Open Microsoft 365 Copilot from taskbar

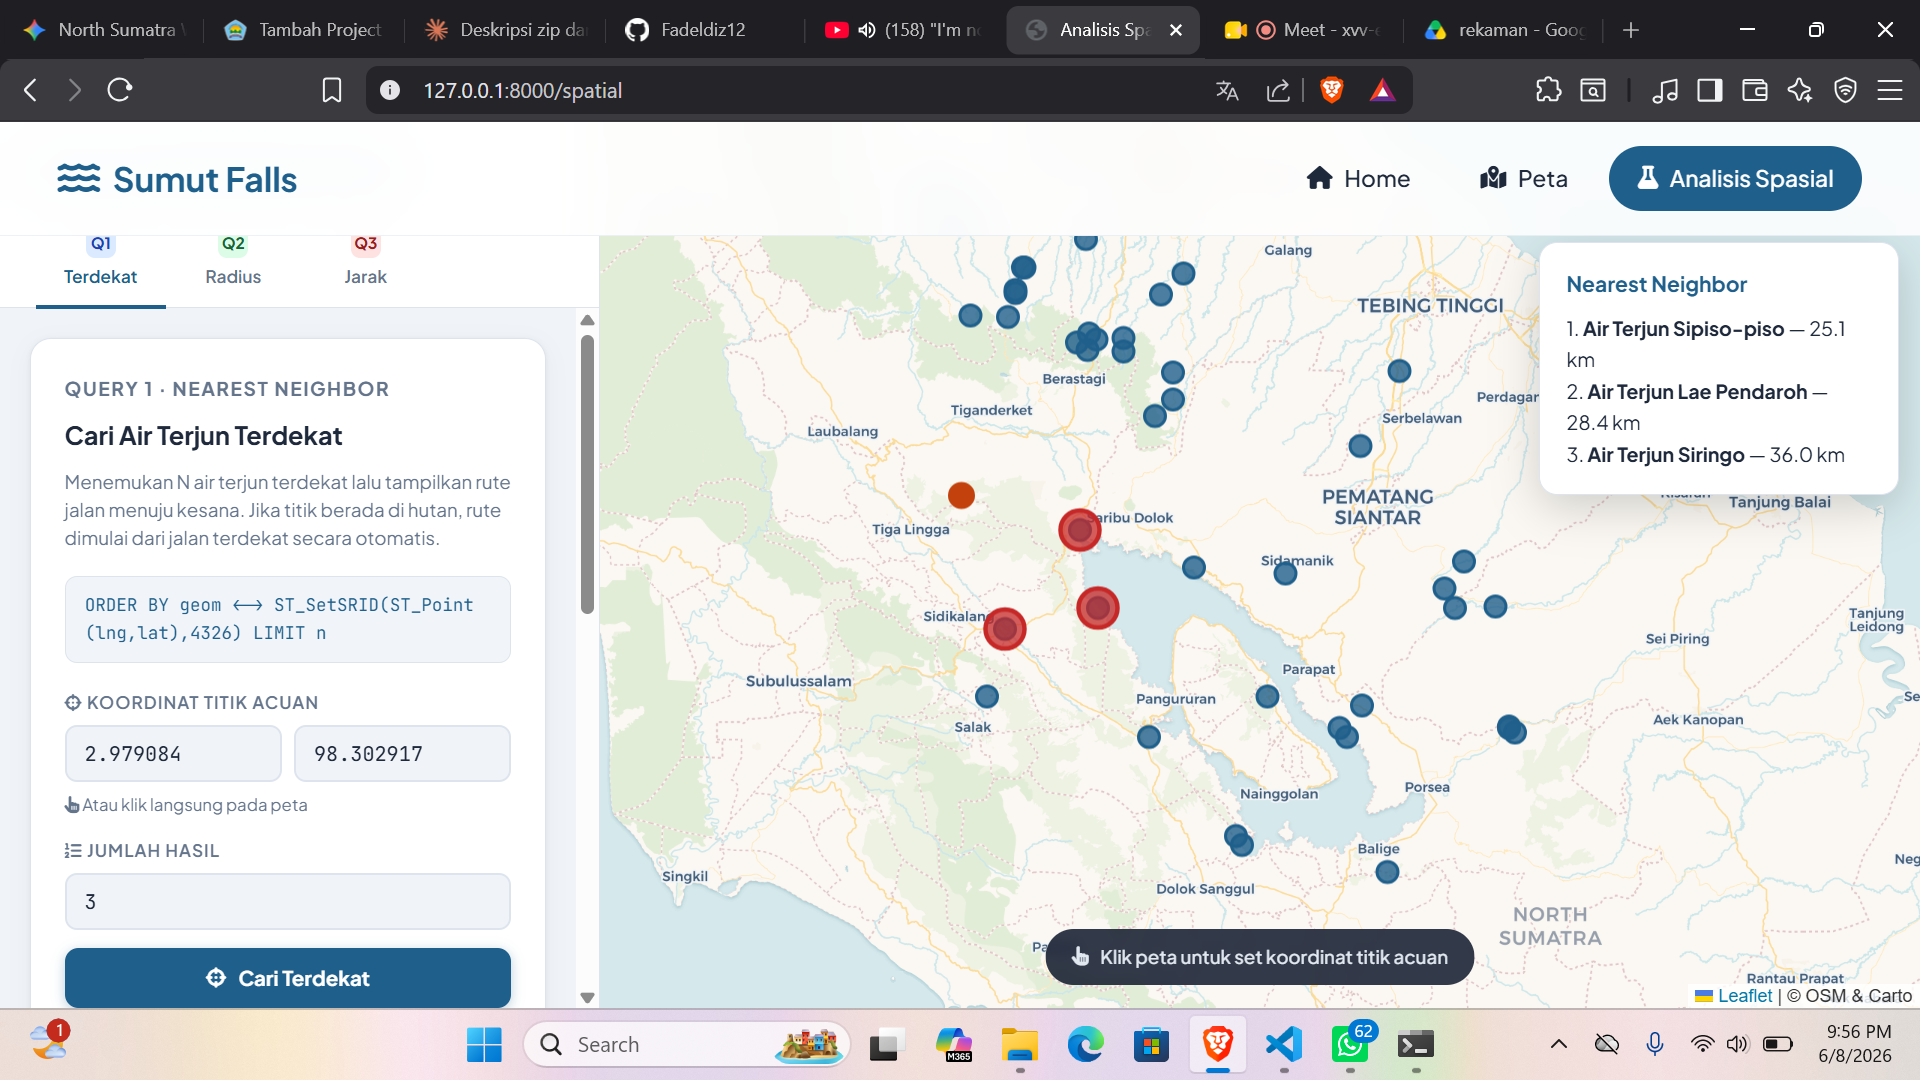(x=953, y=1045)
